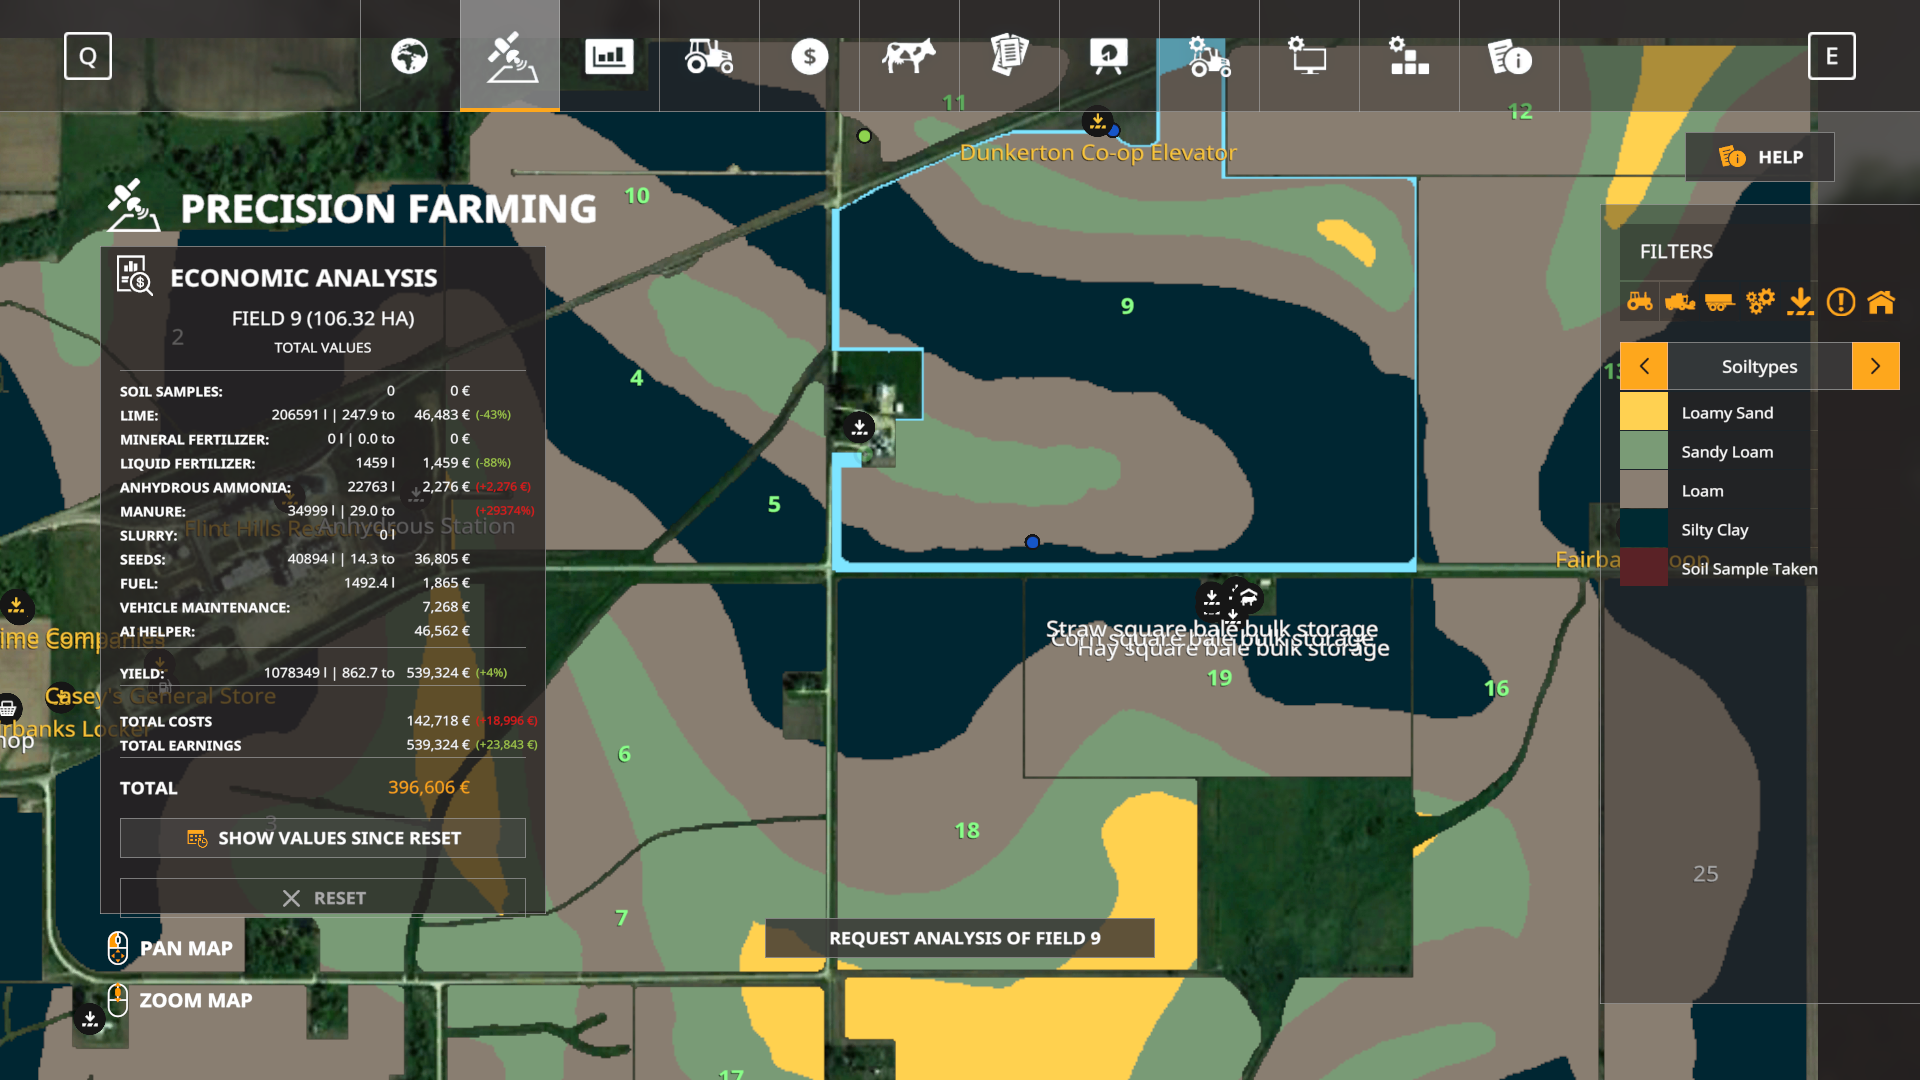Click the Pan Map mouse hint

click(170, 948)
